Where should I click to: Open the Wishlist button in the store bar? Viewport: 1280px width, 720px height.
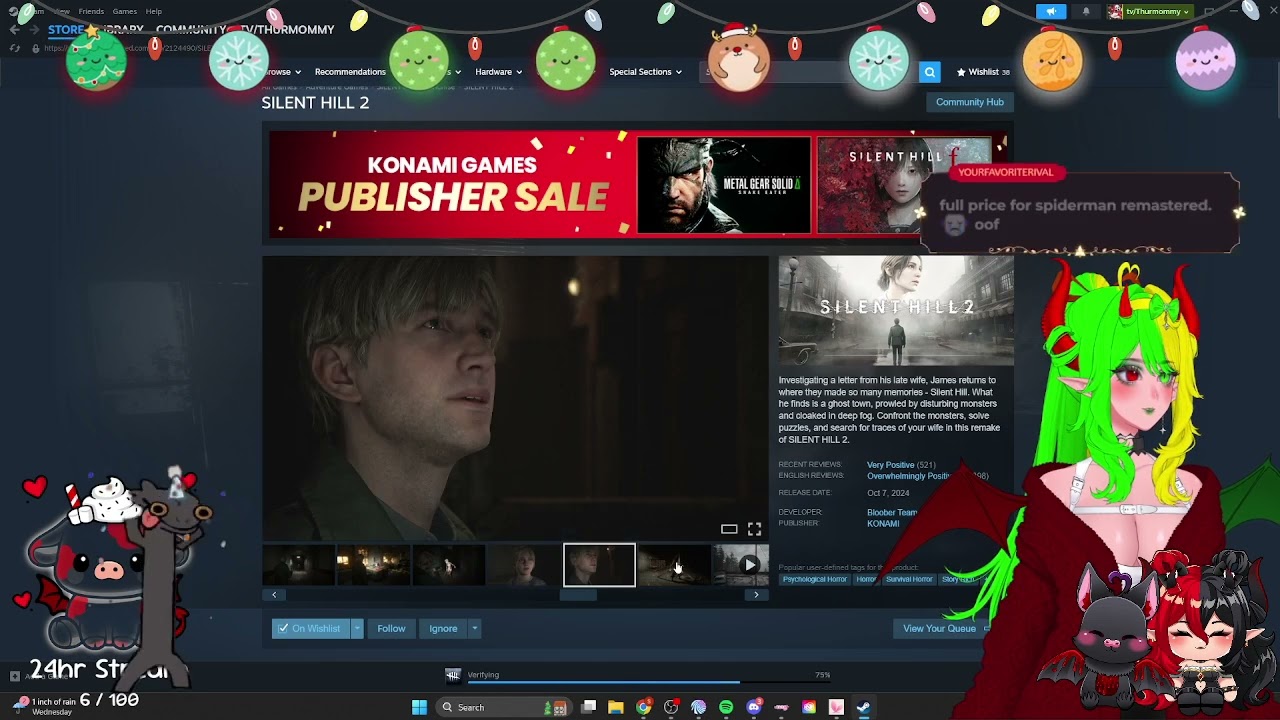click(983, 72)
